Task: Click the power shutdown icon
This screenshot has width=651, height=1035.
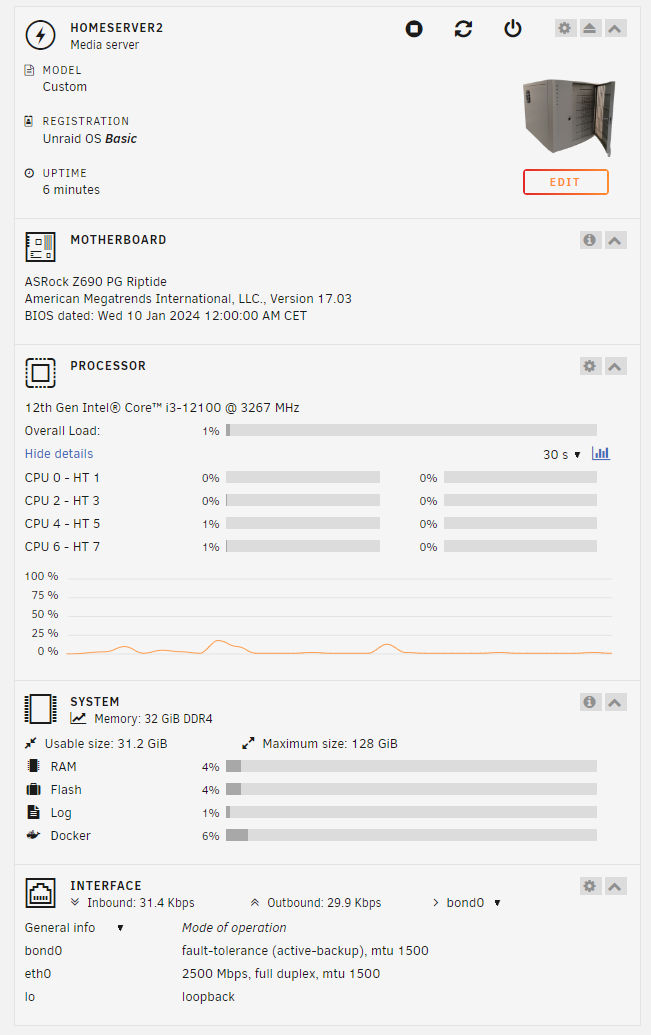Action: click(513, 29)
